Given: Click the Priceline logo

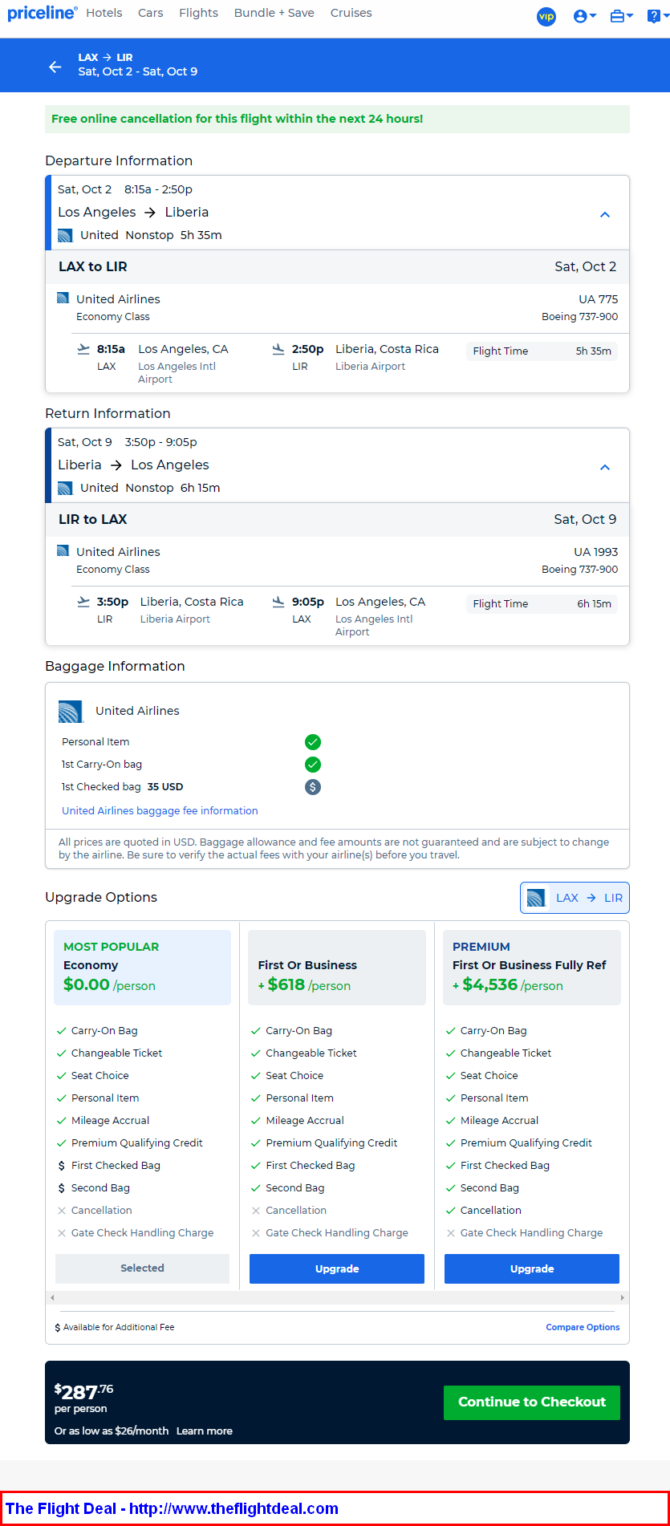Looking at the screenshot, I should pyautogui.click(x=42, y=13).
